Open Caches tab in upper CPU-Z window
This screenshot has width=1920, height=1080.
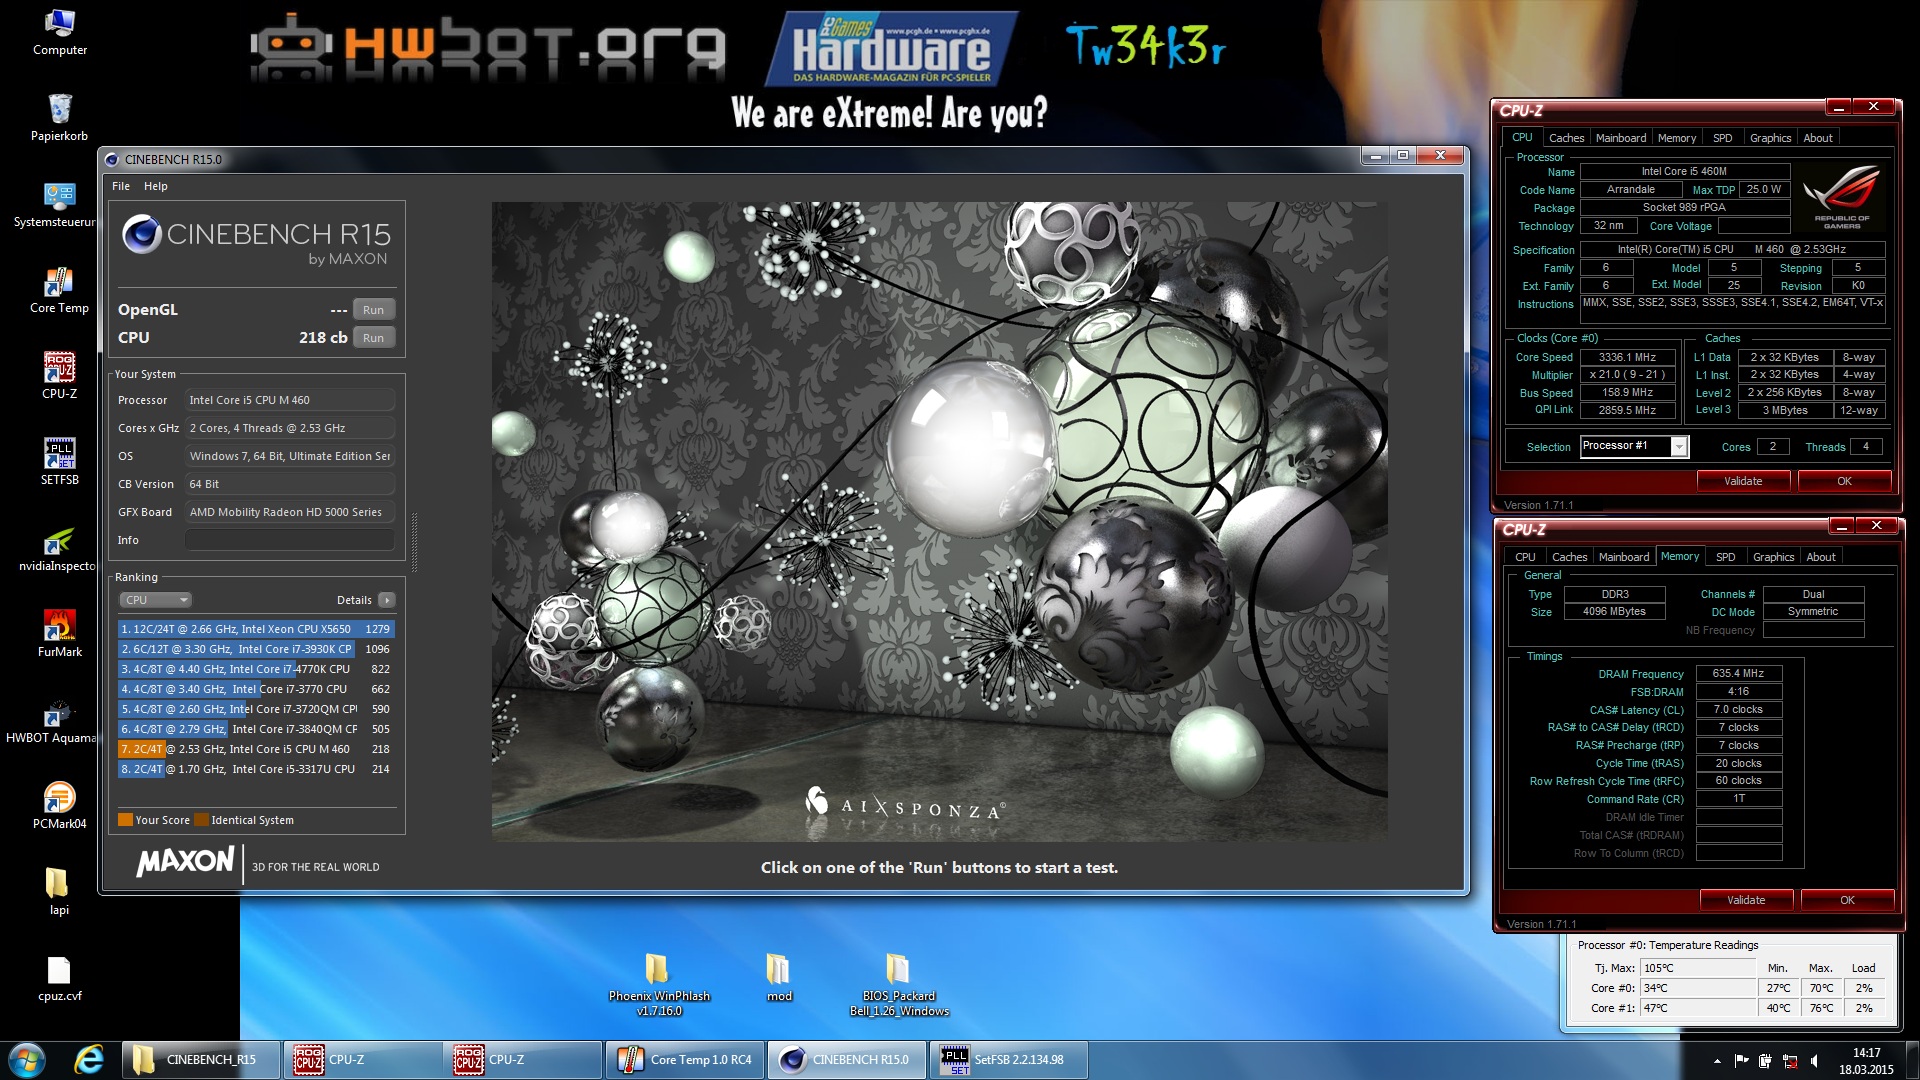tap(1566, 138)
